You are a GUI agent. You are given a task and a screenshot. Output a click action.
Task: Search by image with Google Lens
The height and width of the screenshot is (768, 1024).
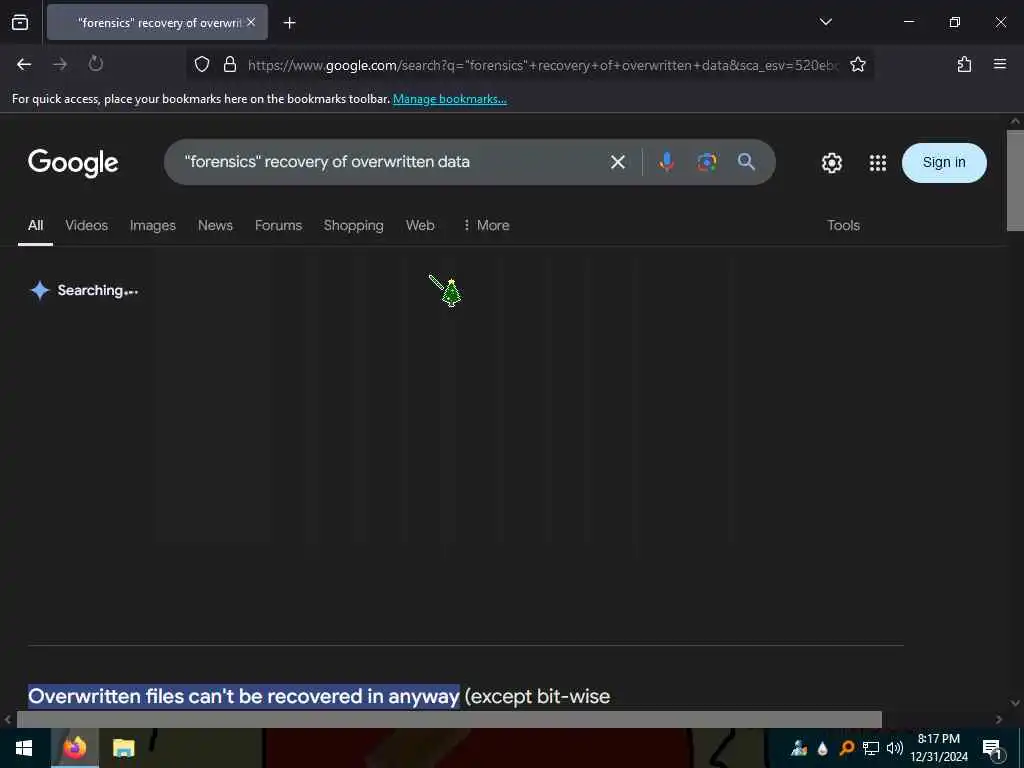(707, 162)
